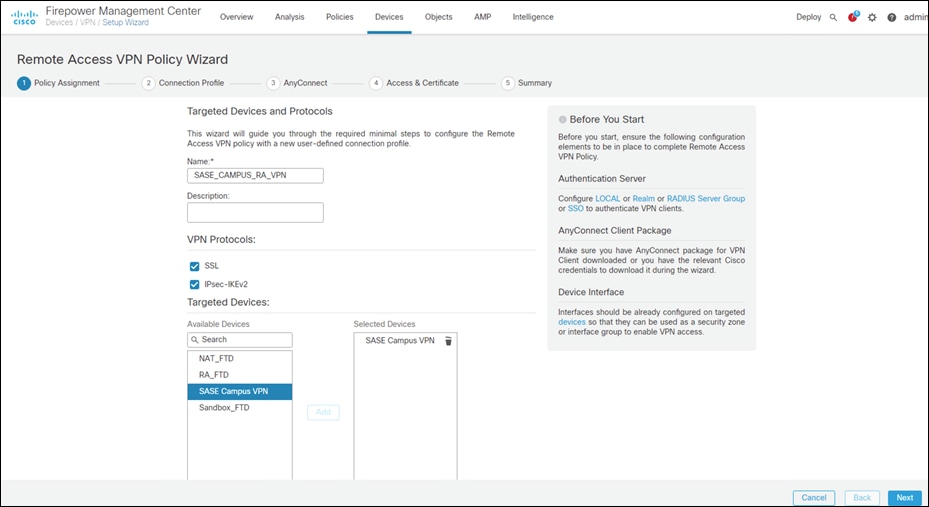Remove SASE Campus VPN with trash icon
Viewport: 929px width, 507px height.
coord(449,341)
